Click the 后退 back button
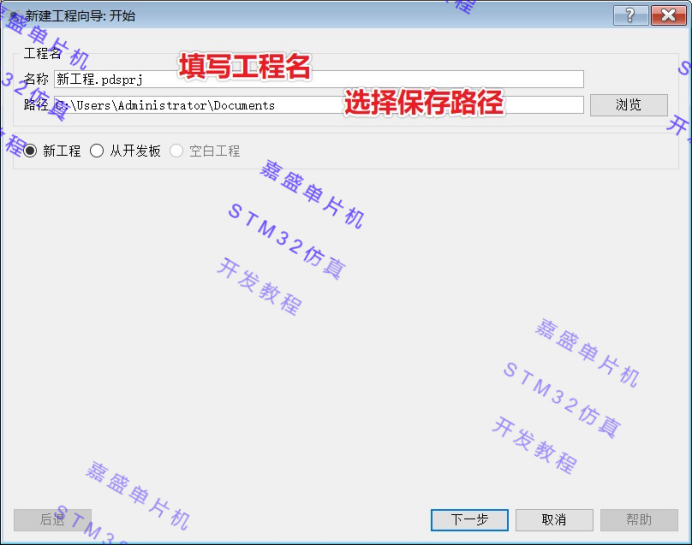This screenshot has height=546, width=692. (53, 520)
